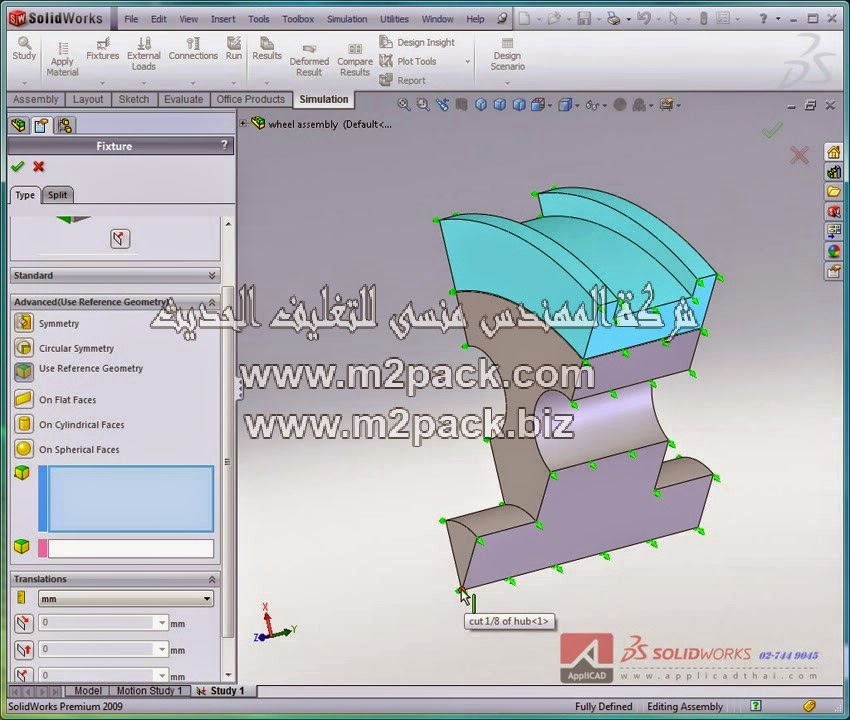Screen dimensions: 850x720
Task: Click the property panel scroll down arrow
Action: [228, 676]
